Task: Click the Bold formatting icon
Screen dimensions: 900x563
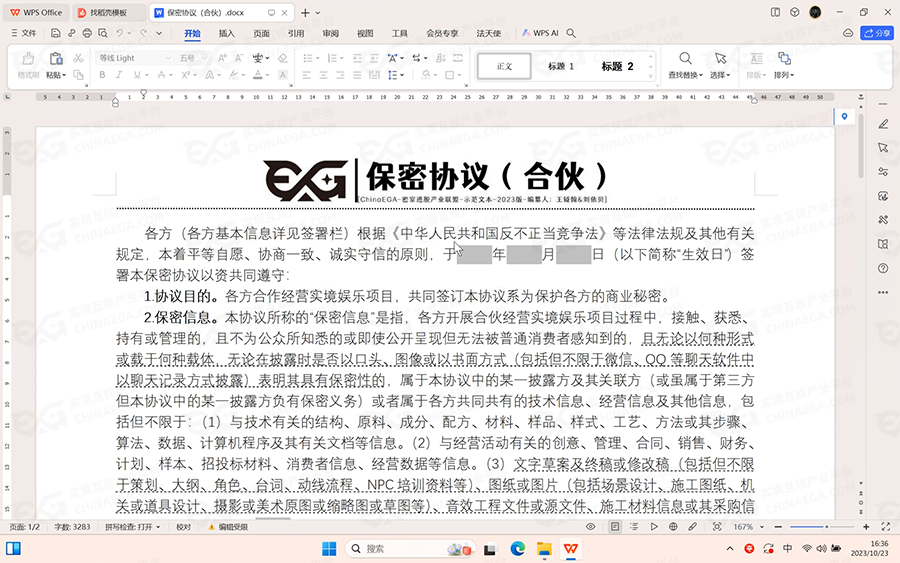Action: 100,75
